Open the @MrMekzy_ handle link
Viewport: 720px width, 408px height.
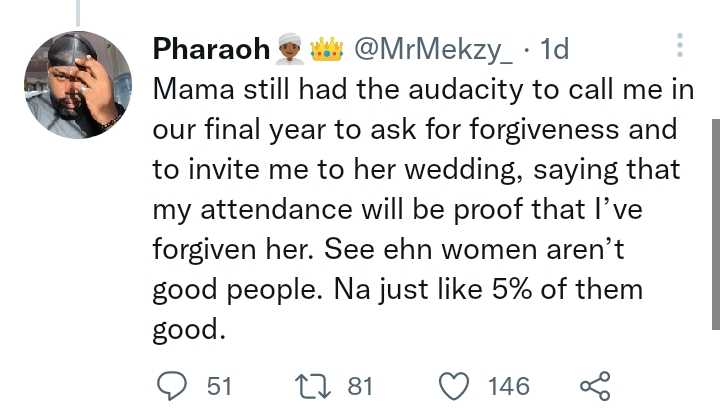(436, 48)
